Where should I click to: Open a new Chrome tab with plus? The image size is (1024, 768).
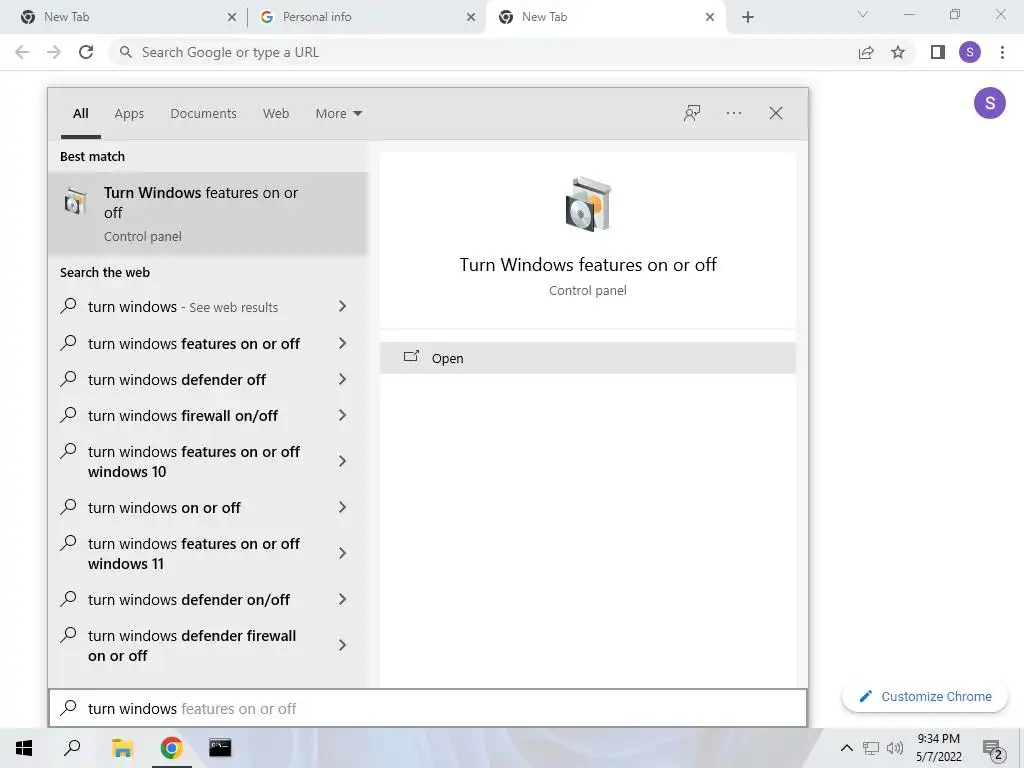(x=748, y=17)
